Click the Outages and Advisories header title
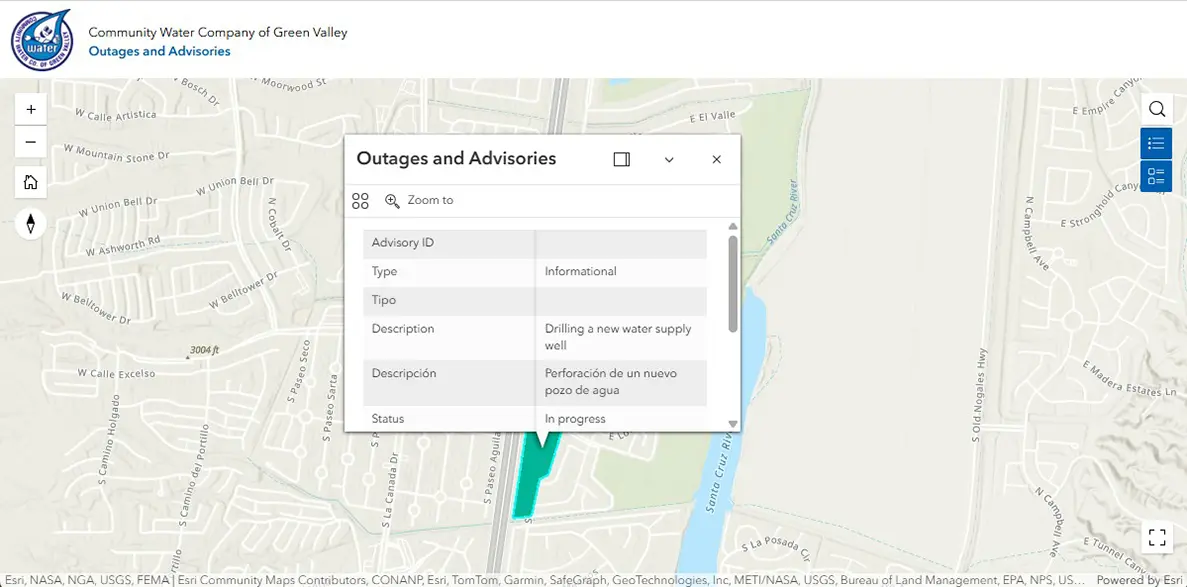The width and height of the screenshot is (1187, 587). 159,51
